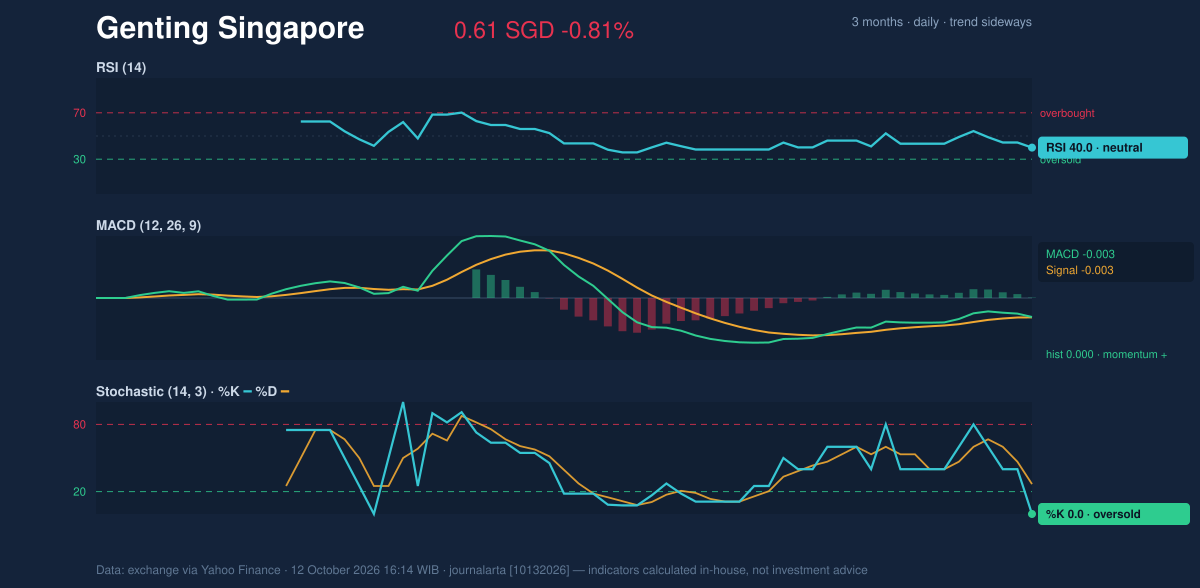Click the %D legend line marker
Viewport: 1200px width, 588px height.
tap(285, 391)
